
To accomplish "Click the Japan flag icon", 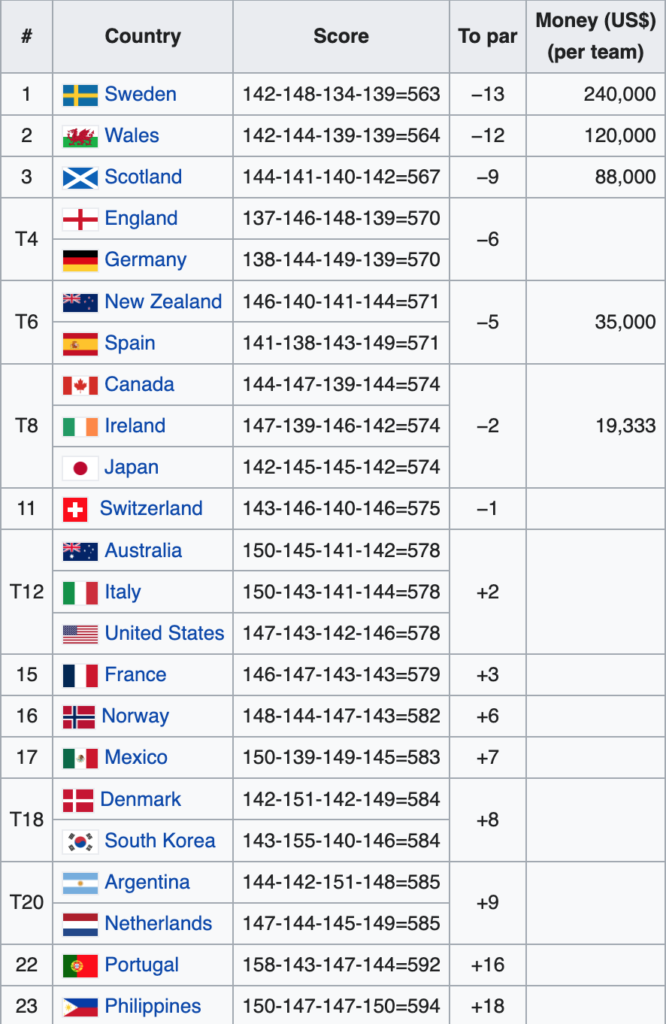I will click(x=80, y=468).
